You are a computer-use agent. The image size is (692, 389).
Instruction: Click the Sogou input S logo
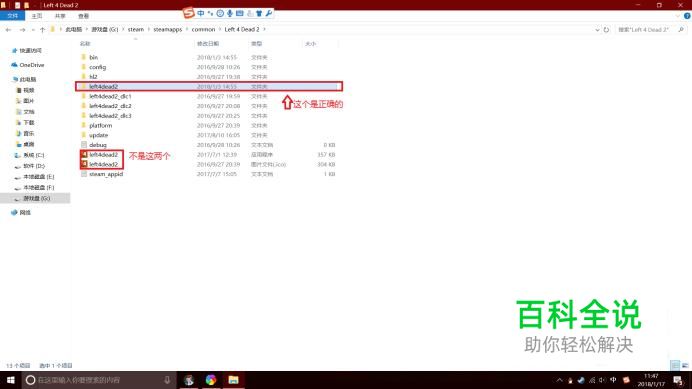tap(189, 13)
